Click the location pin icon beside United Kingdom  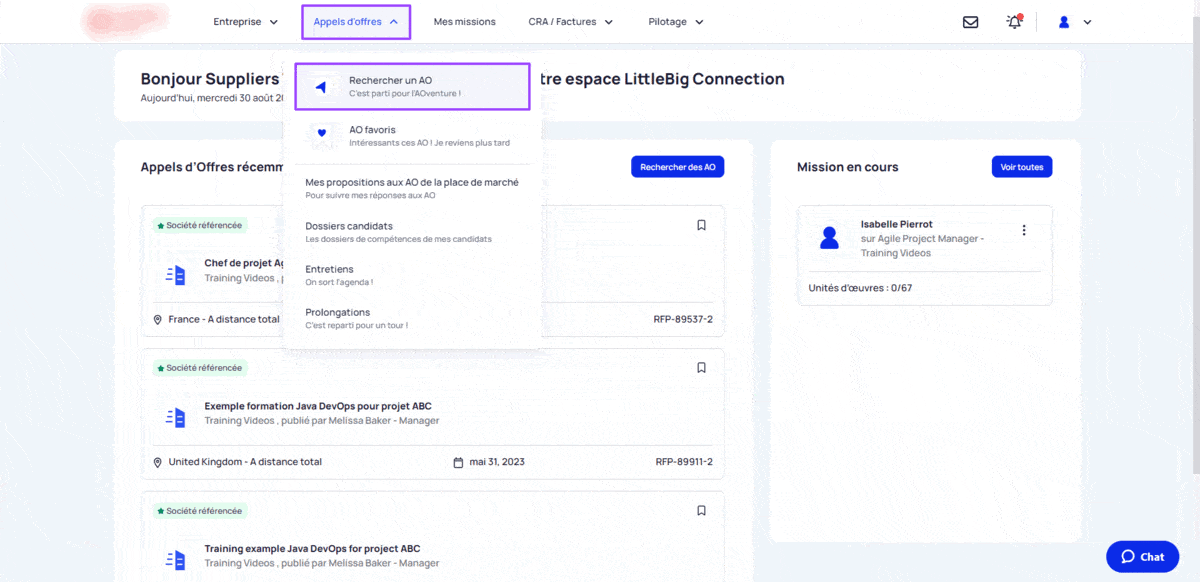158,462
